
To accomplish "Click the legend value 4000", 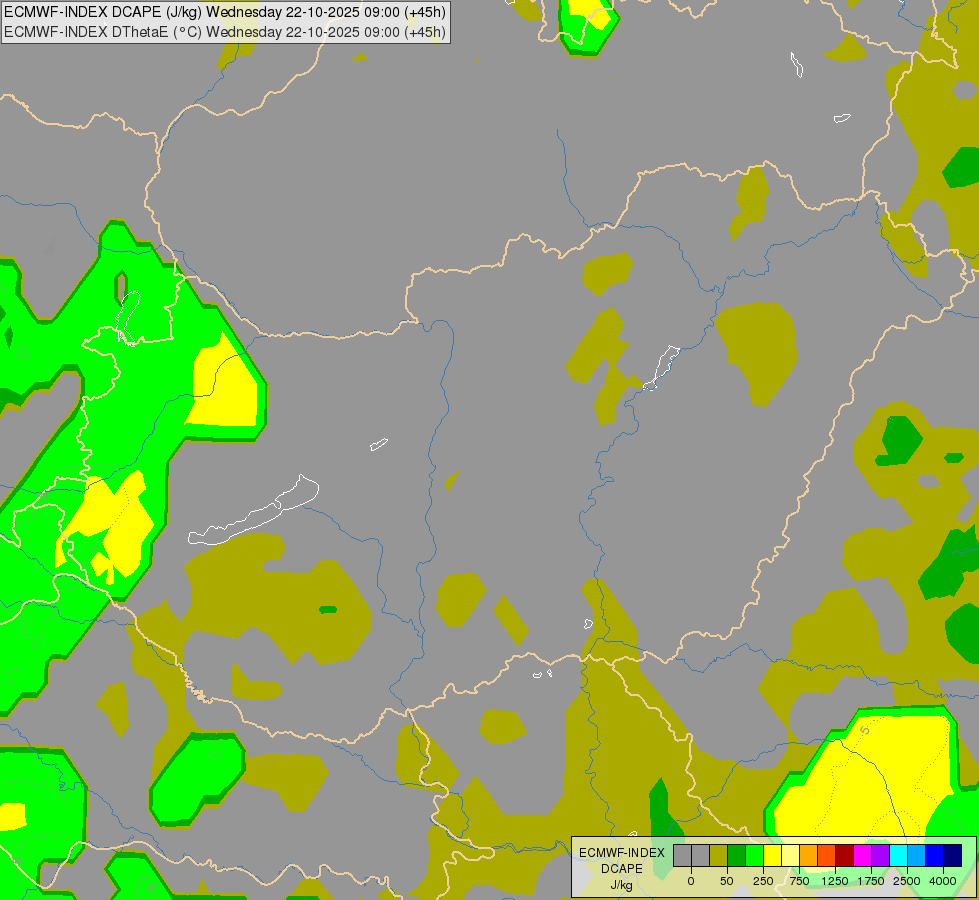I will [x=943, y=881].
